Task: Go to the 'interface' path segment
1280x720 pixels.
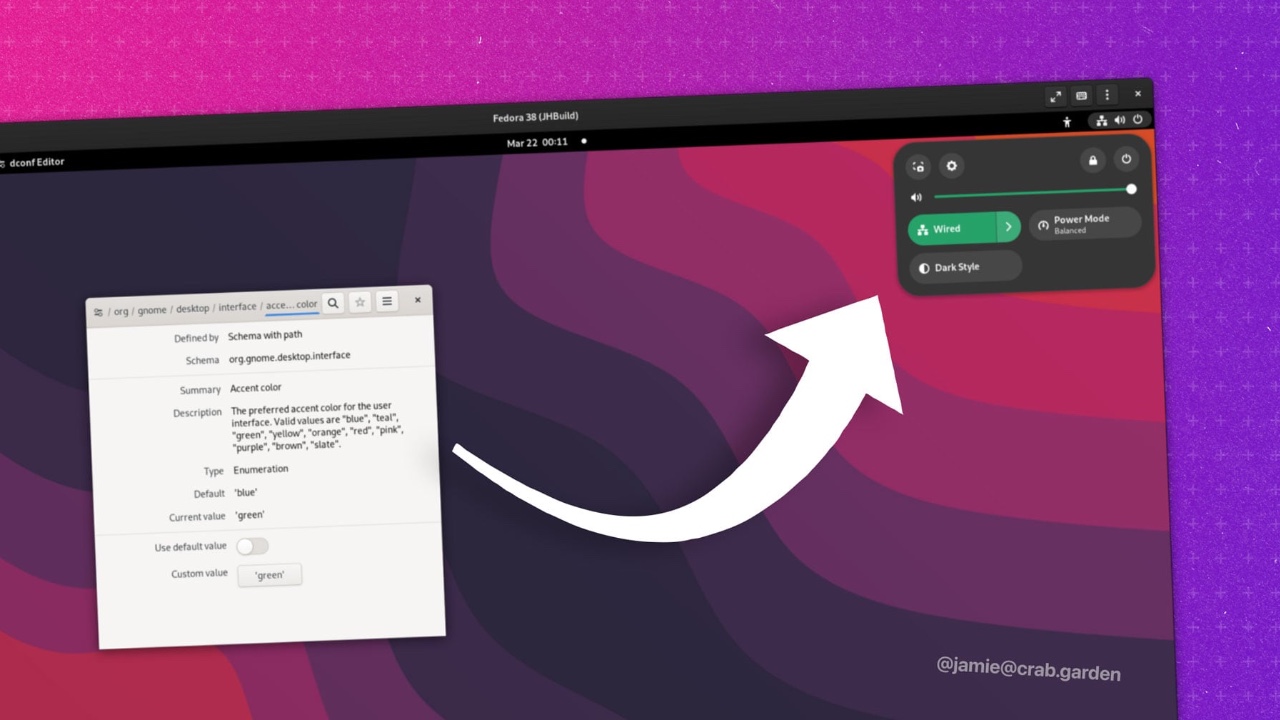Action: pos(237,307)
